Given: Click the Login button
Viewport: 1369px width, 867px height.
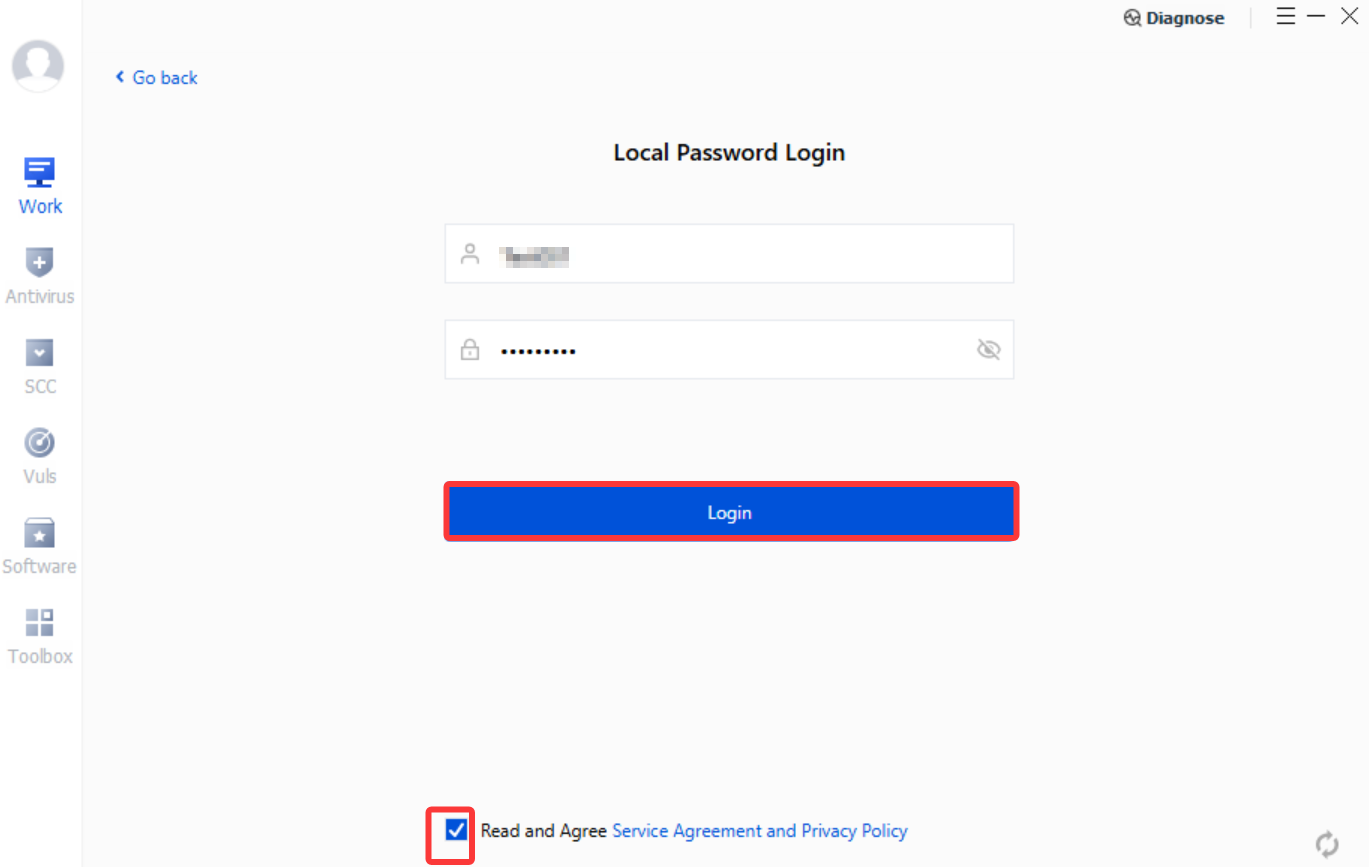Looking at the screenshot, I should tap(731, 512).
